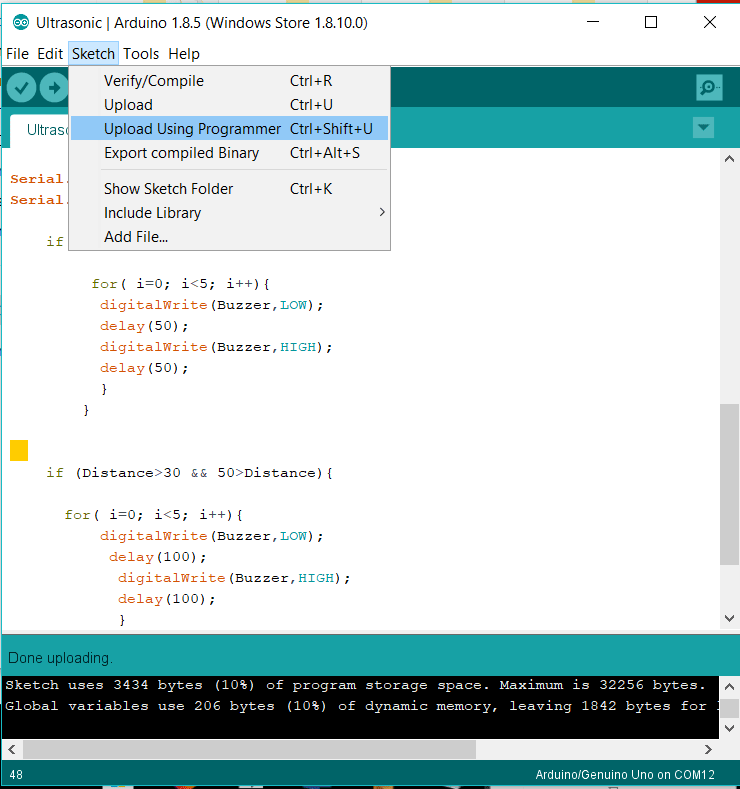Click the 'digitalWrite(Buzzer,HIGH);' line above delay(50)
Viewport: 740px width, 789px height.
[216, 347]
